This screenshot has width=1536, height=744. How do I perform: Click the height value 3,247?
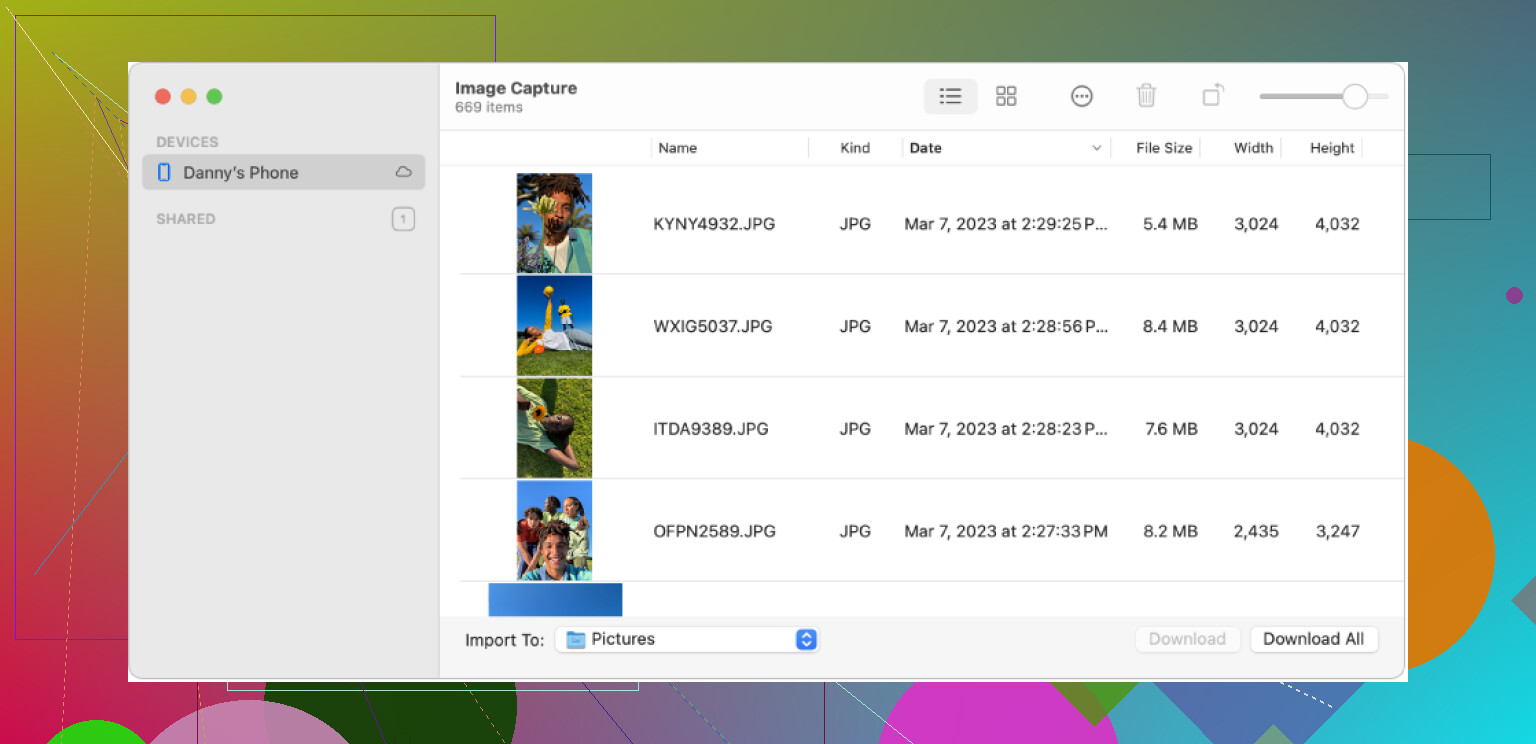[x=1337, y=531]
